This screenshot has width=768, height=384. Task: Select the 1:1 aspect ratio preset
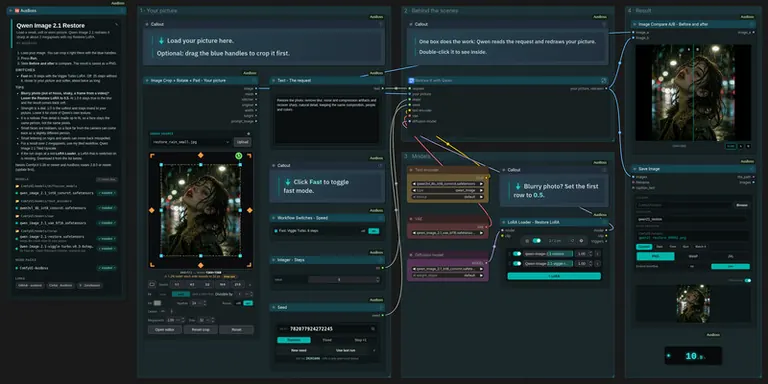(177, 284)
